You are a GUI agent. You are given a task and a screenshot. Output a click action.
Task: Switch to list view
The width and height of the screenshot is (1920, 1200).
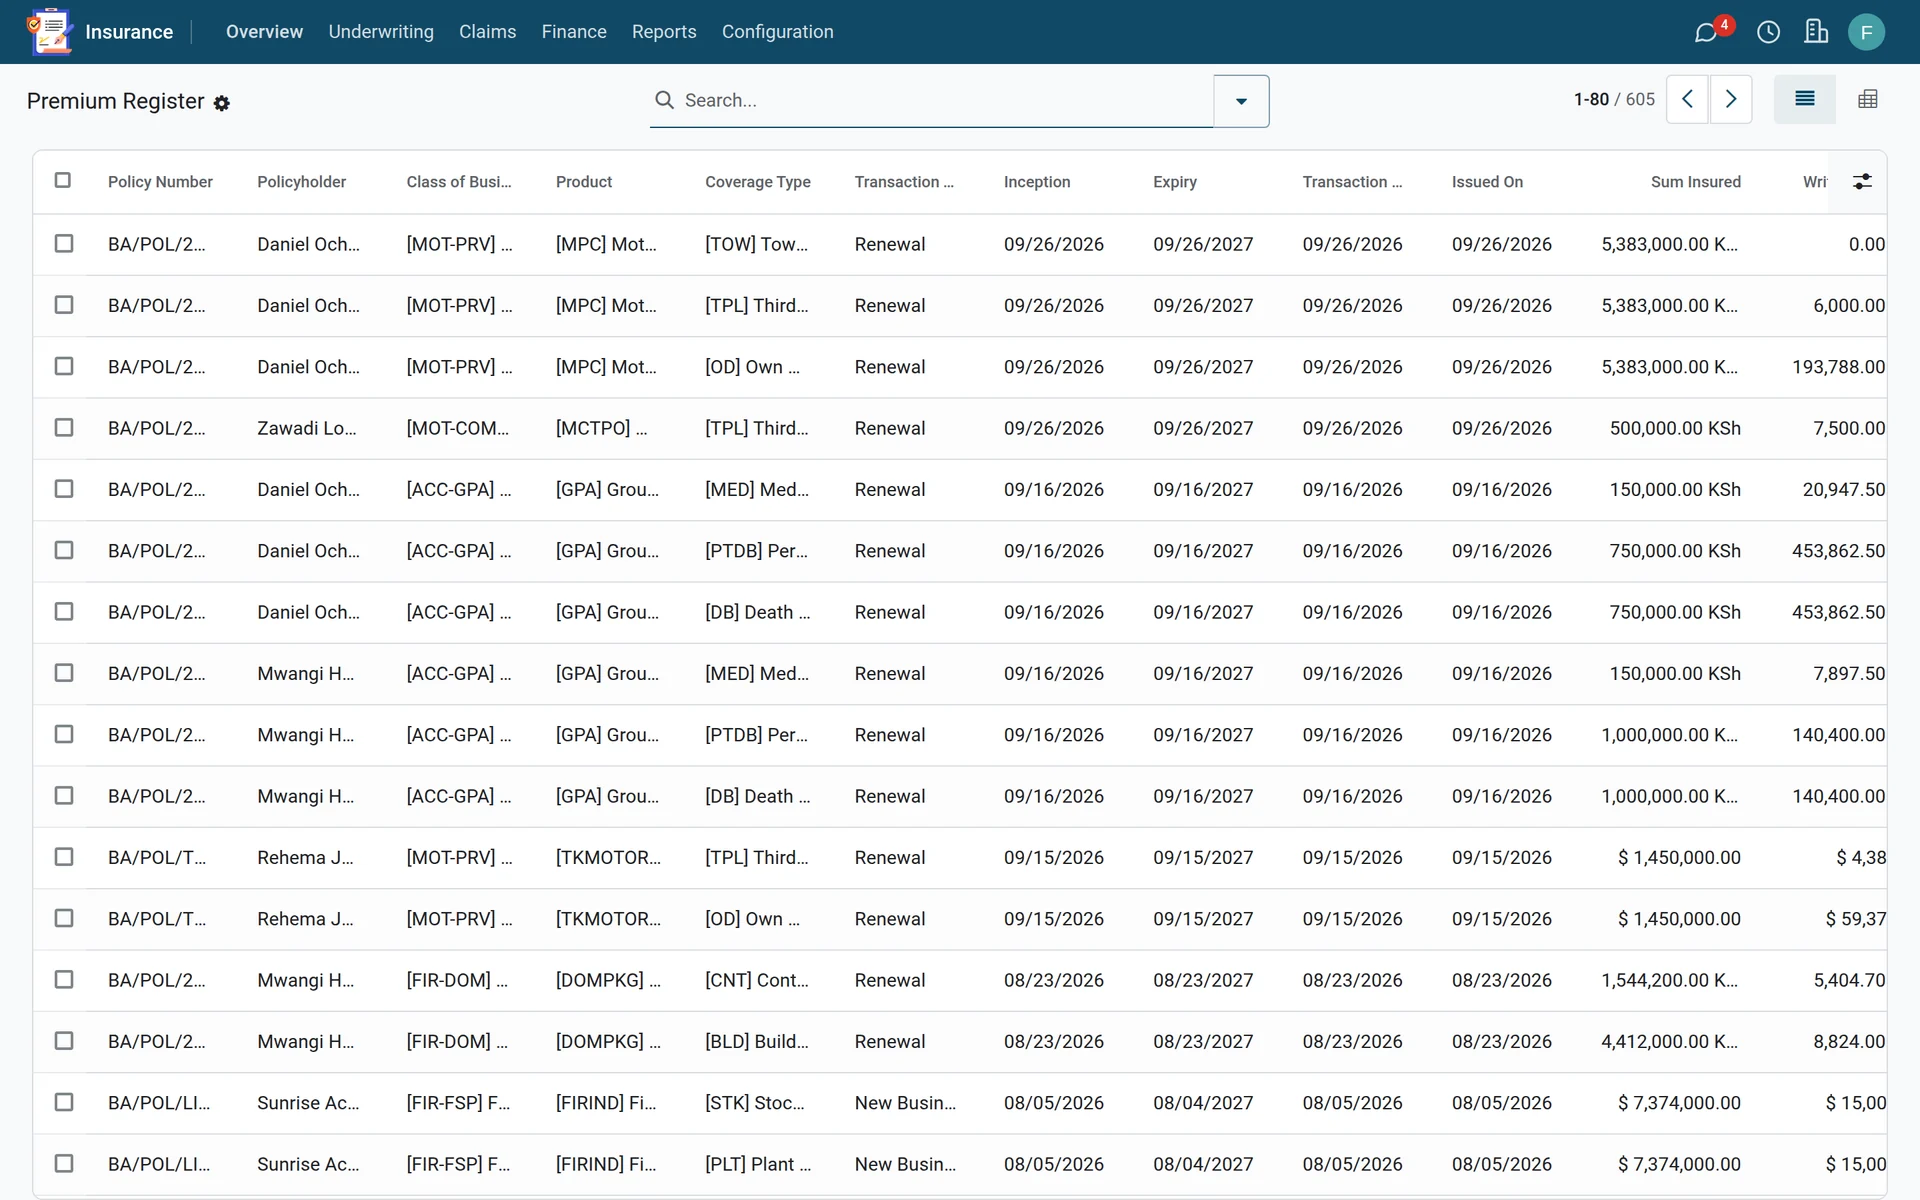(1804, 99)
